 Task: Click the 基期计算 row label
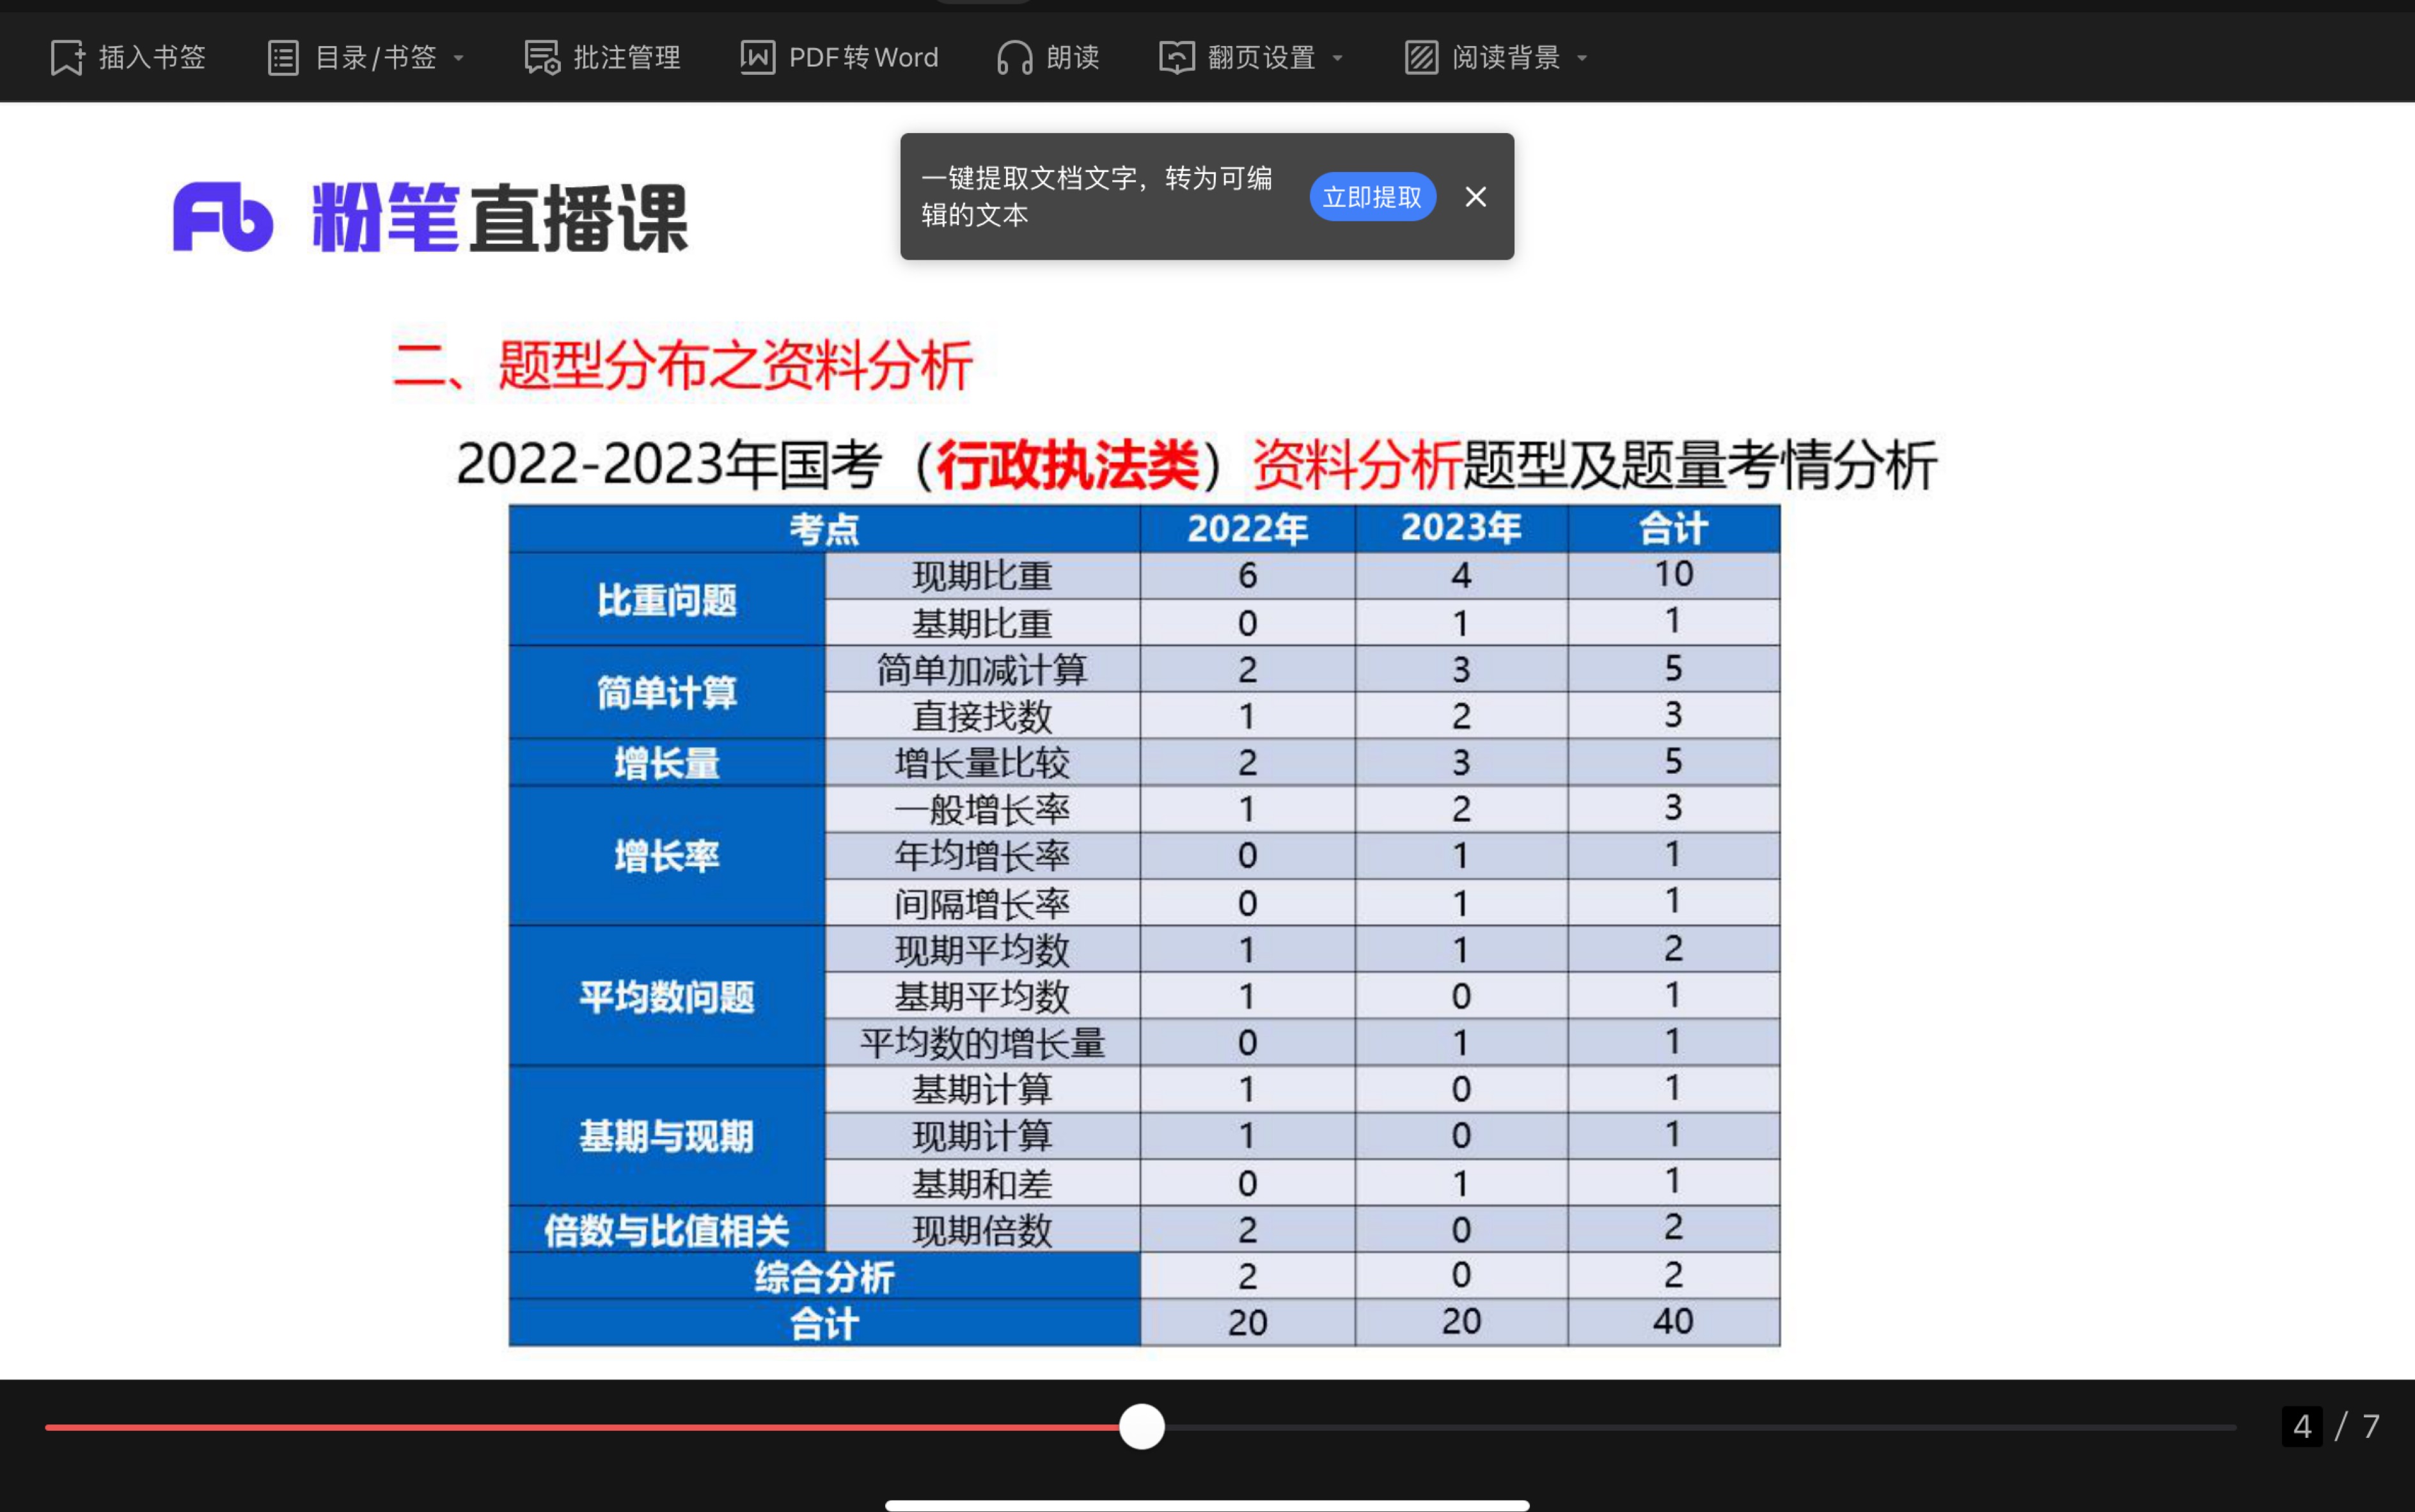[982, 1089]
